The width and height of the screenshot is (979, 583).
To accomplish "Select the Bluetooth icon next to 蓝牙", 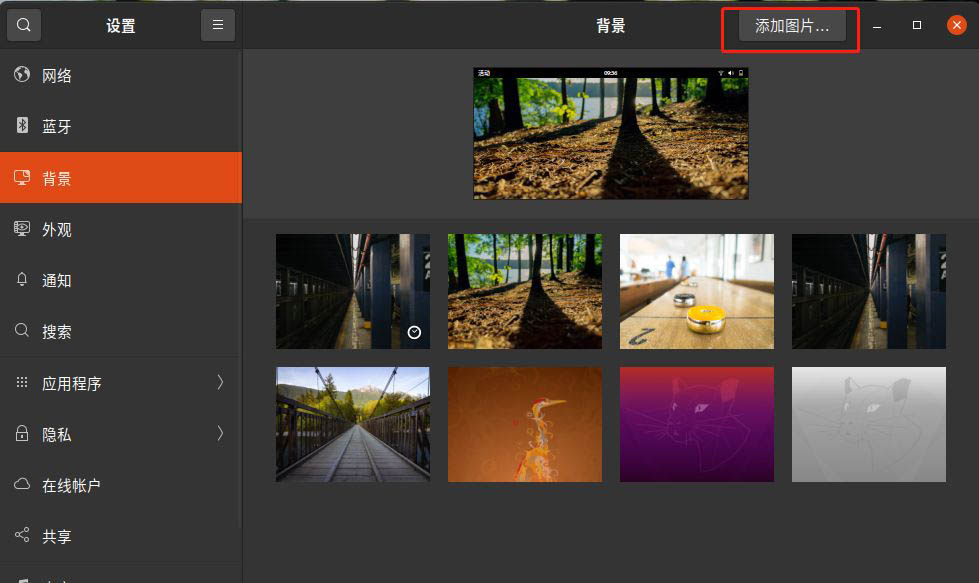I will tap(22, 126).
